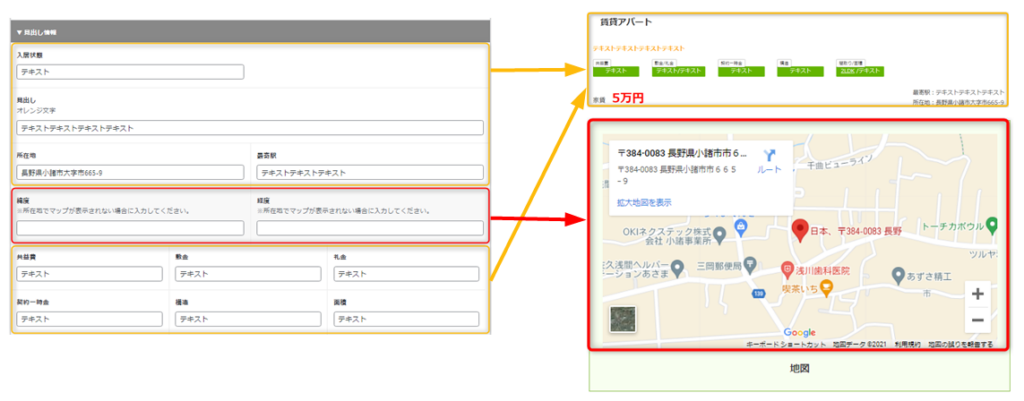The height and width of the screenshot is (401, 1024).
Task: Click the 喫茶いち cafe marker icon
Action: coord(826,288)
